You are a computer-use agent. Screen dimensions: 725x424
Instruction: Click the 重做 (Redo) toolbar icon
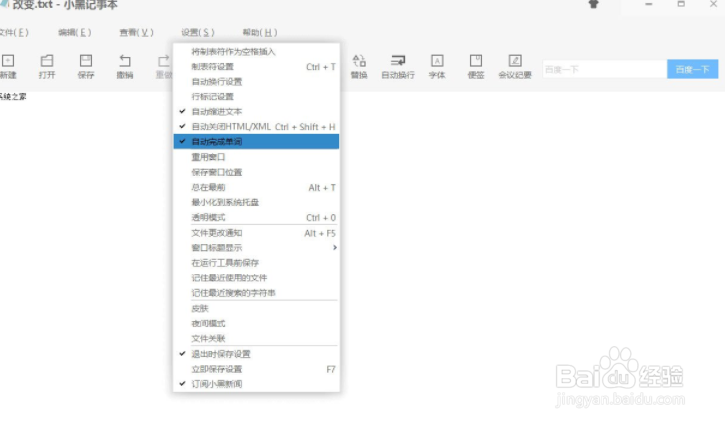164,66
